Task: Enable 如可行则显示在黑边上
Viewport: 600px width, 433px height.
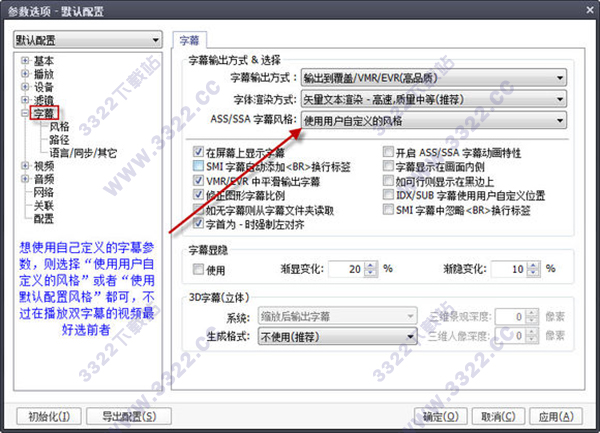Action: 388,180
